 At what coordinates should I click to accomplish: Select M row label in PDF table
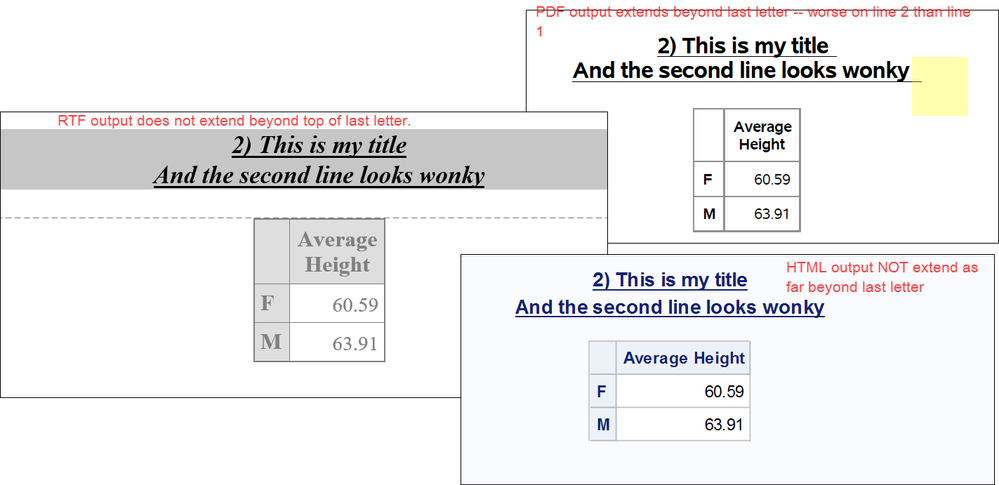pos(709,214)
